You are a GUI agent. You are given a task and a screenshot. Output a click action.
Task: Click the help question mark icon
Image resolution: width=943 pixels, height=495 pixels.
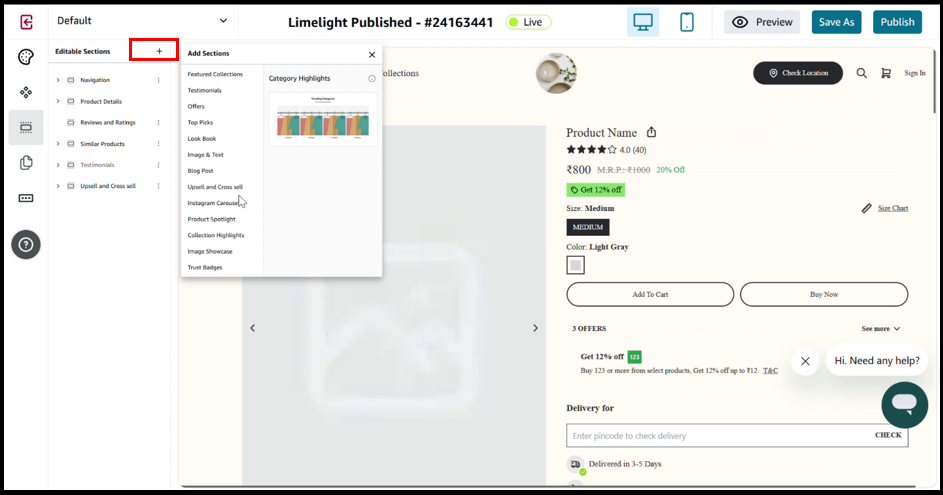pyautogui.click(x=26, y=243)
